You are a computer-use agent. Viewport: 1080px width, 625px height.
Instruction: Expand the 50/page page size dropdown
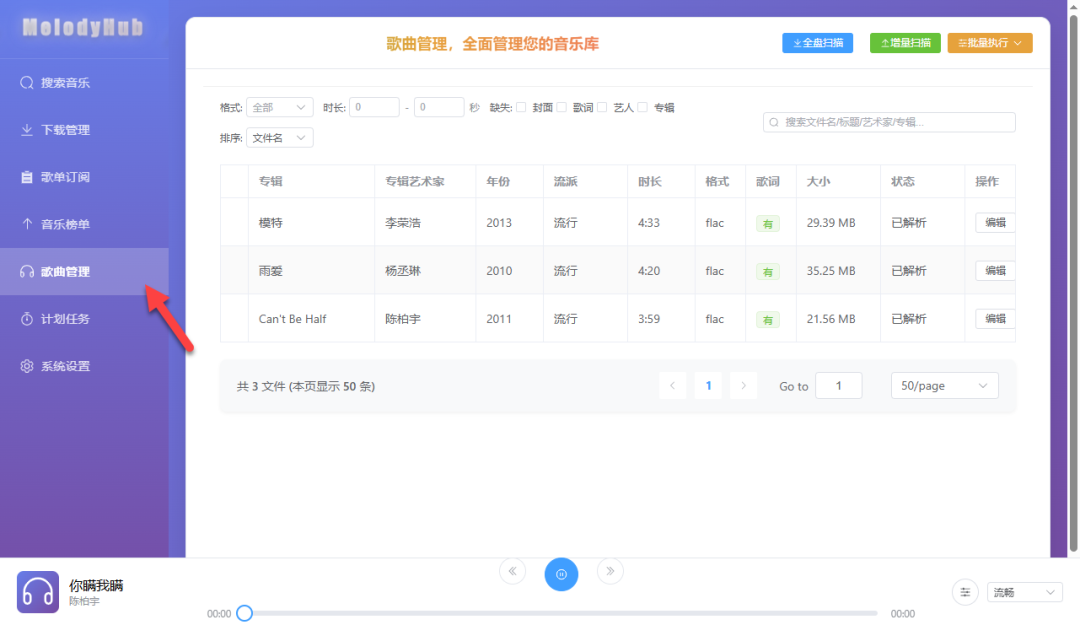coord(944,386)
